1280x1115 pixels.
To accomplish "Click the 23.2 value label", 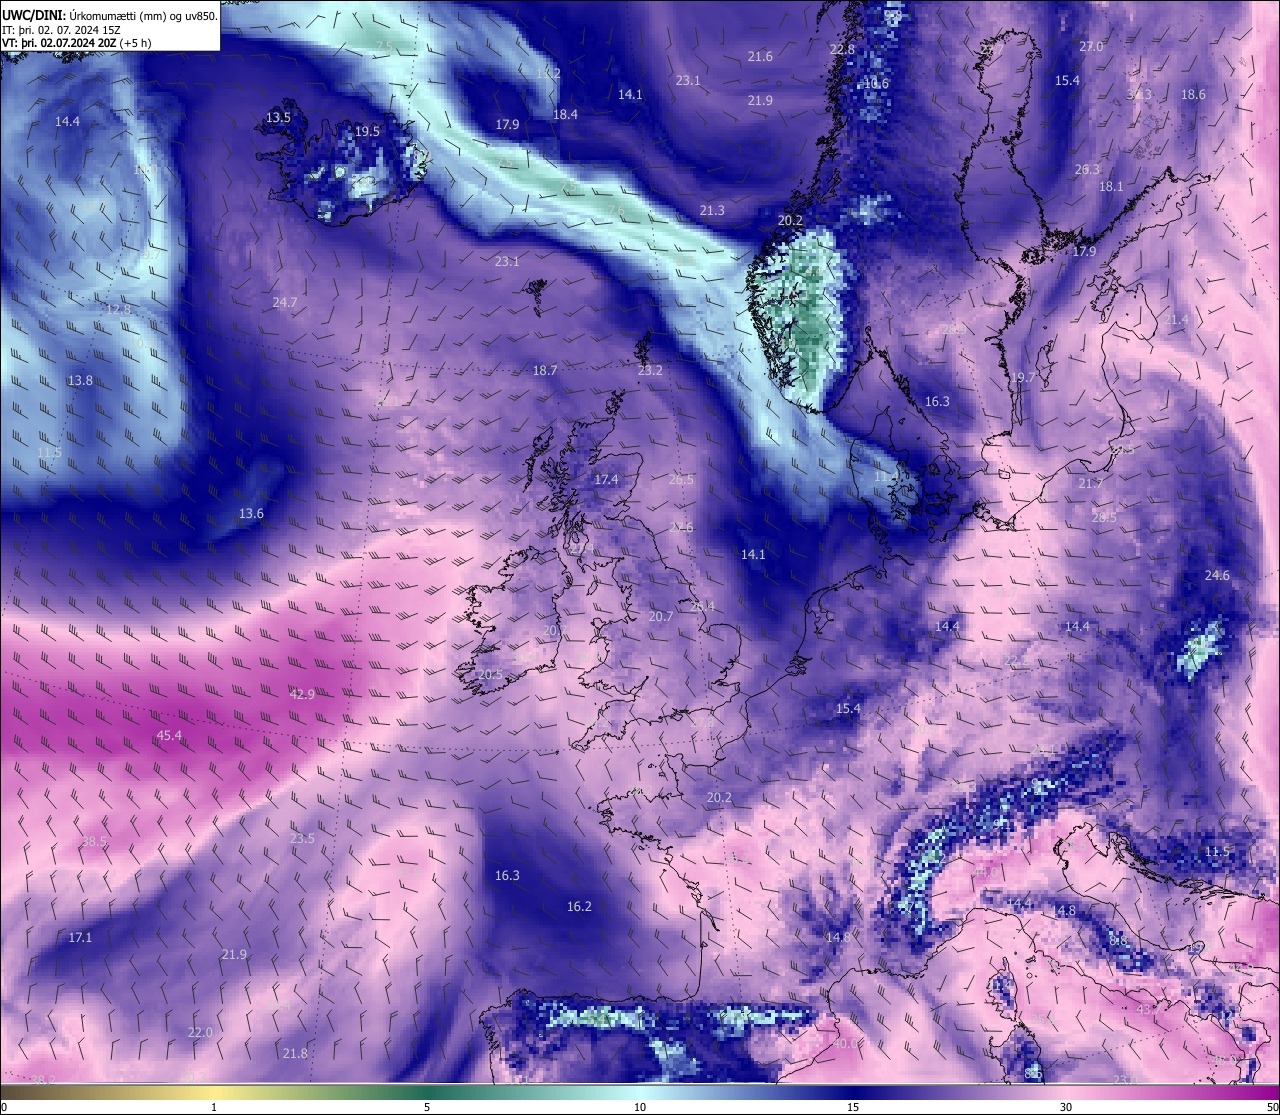I will (650, 370).
